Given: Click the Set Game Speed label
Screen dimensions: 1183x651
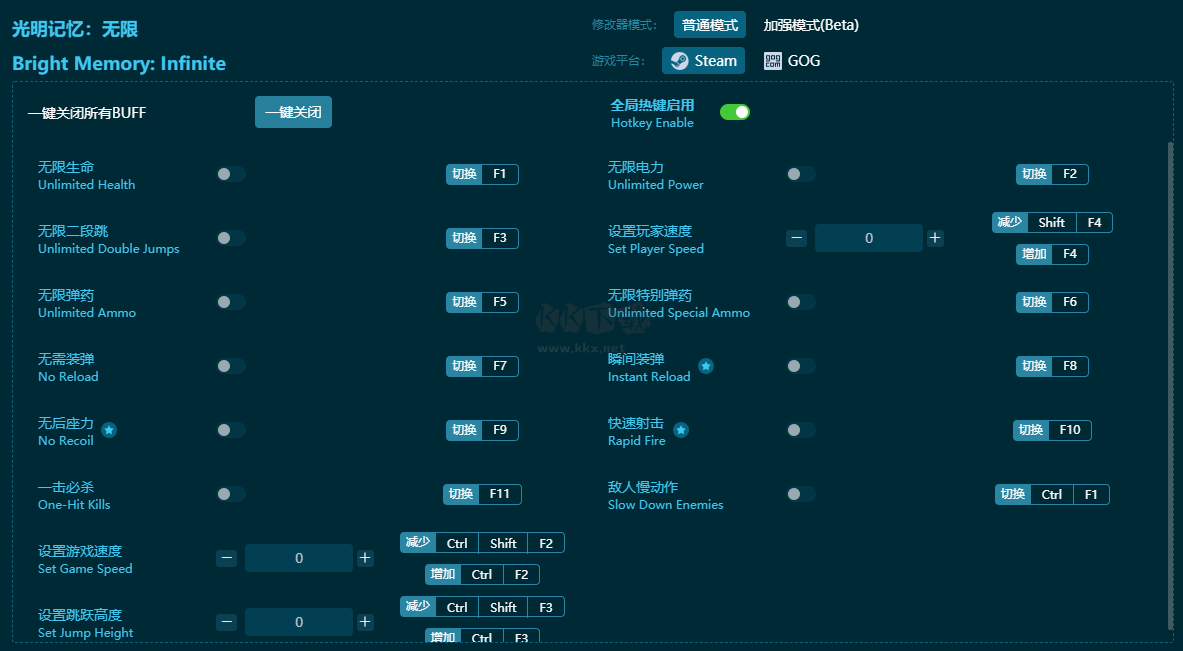Looking at the screenshot, I should (85, 569).
